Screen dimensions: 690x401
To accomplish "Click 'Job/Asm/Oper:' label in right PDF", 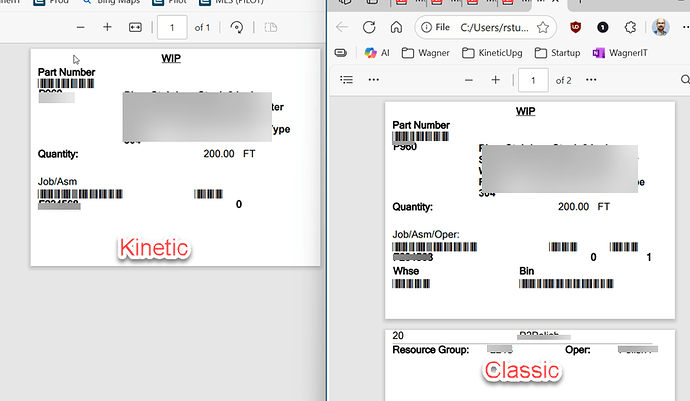I will (426, 235).
